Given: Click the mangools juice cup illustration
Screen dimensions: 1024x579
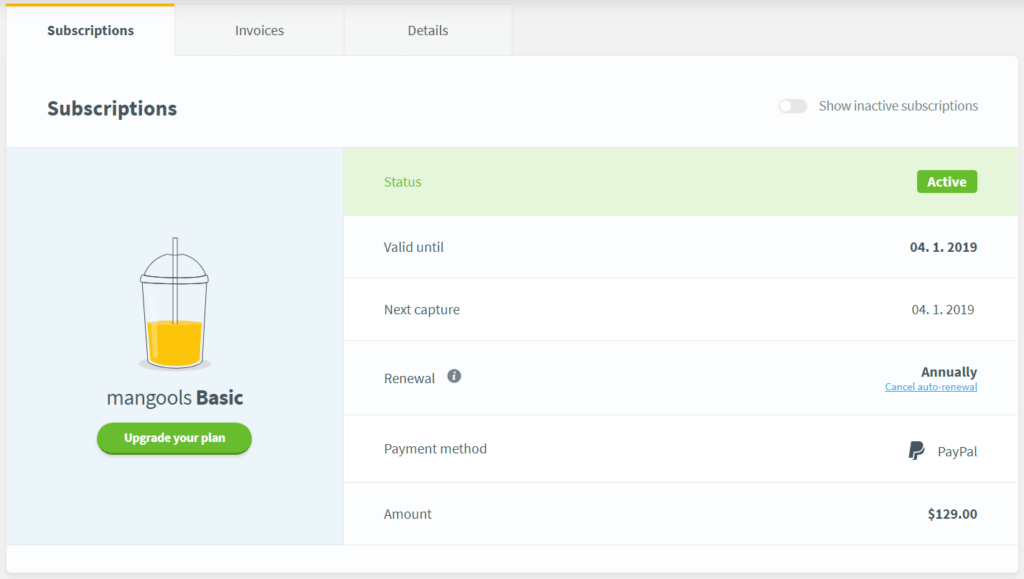Looking at the screenshot, I should 174,304.
